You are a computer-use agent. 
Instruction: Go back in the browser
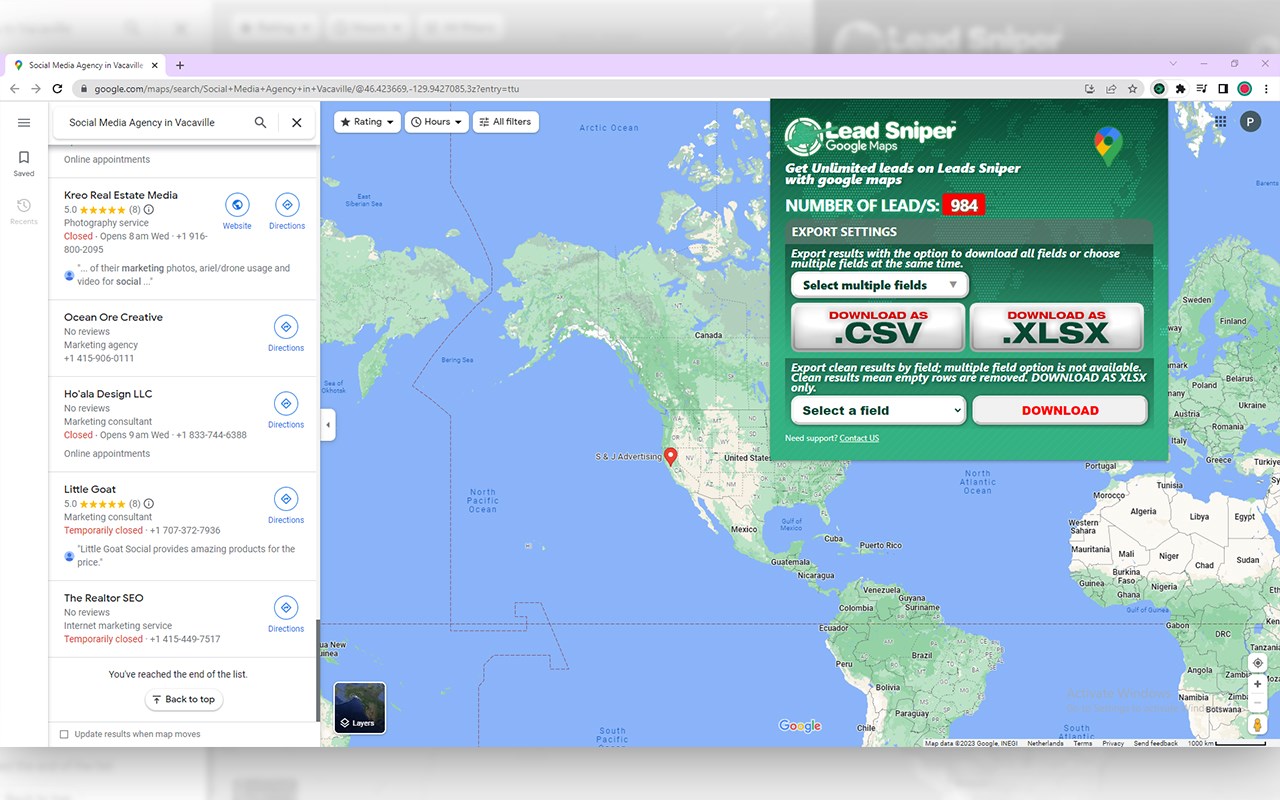[x=14, y=89]
